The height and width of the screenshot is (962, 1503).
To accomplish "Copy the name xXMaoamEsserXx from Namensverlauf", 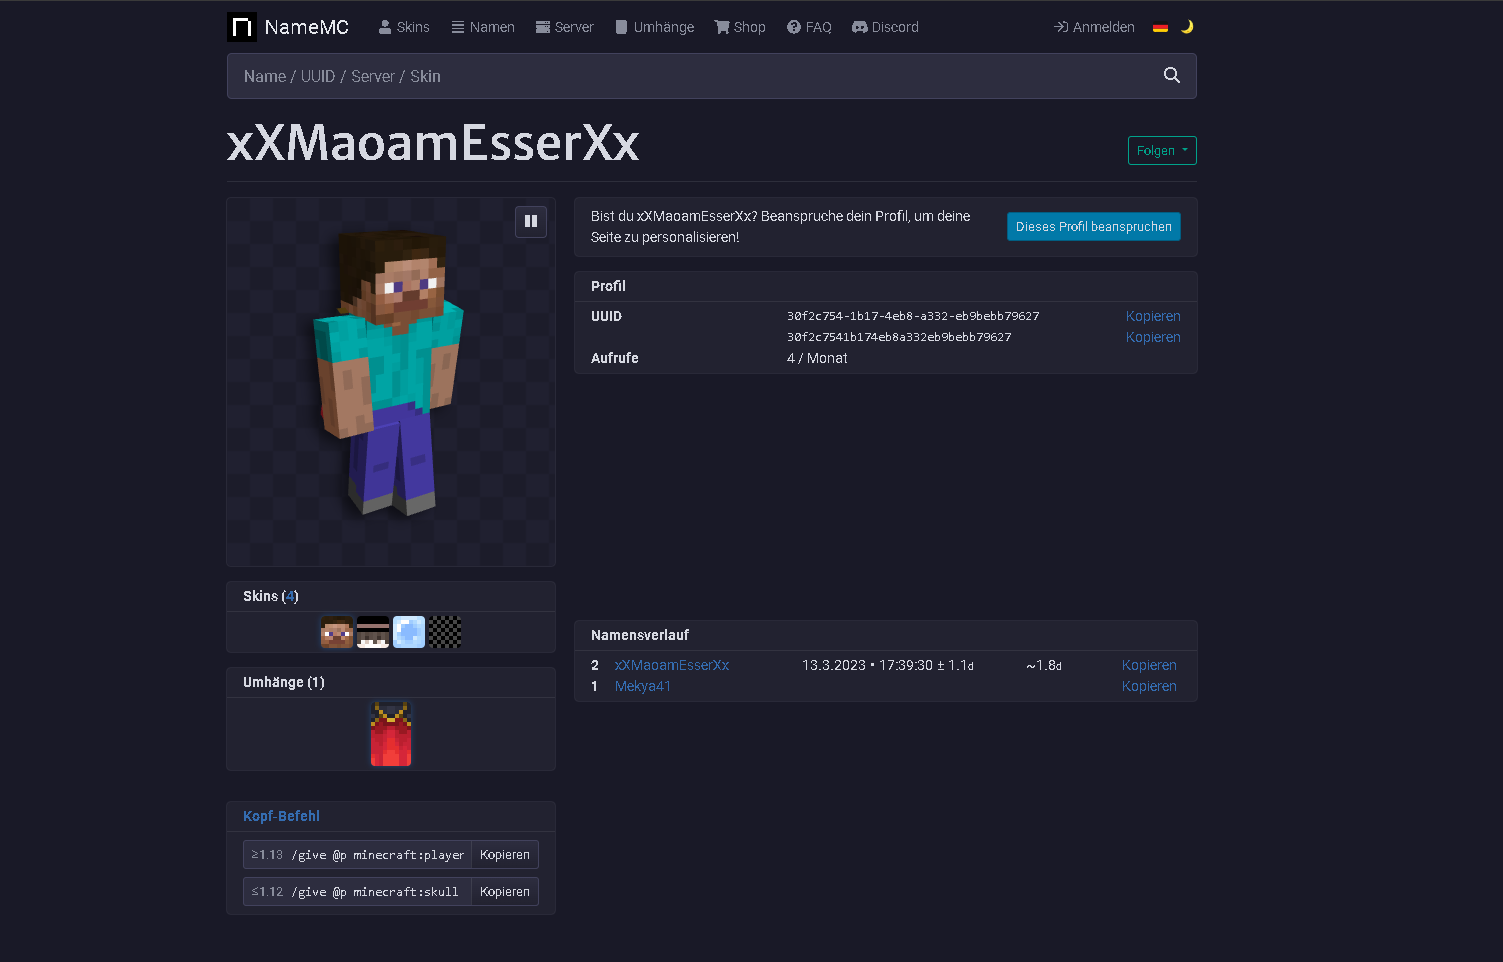I will (1149, 665).
